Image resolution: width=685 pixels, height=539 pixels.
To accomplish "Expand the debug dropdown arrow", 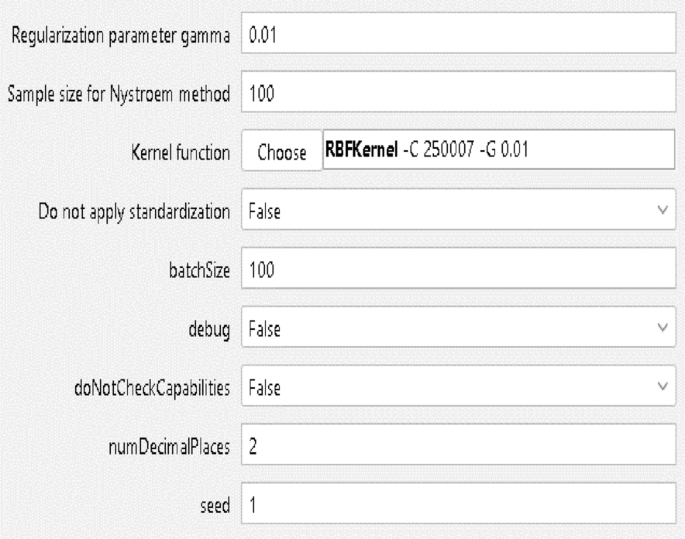I will pos(661,328).
